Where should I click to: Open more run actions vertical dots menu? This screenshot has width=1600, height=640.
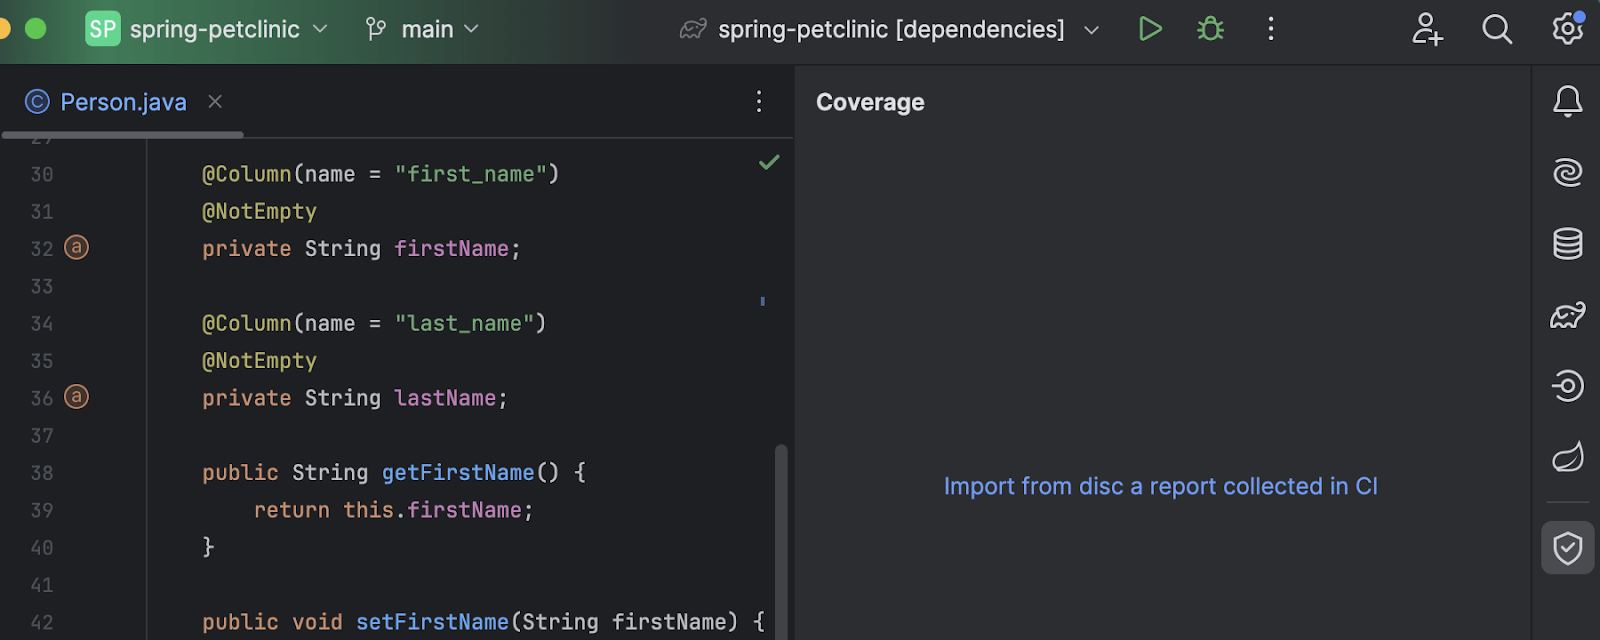coord(1271,29)
